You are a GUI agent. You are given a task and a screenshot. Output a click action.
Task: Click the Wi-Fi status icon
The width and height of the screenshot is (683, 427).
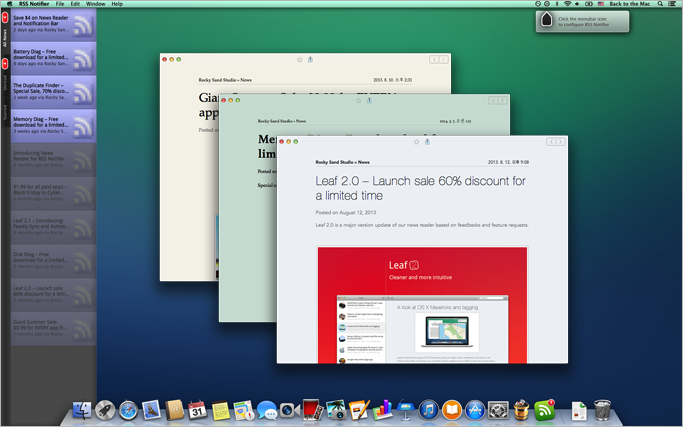click(567, 3)
